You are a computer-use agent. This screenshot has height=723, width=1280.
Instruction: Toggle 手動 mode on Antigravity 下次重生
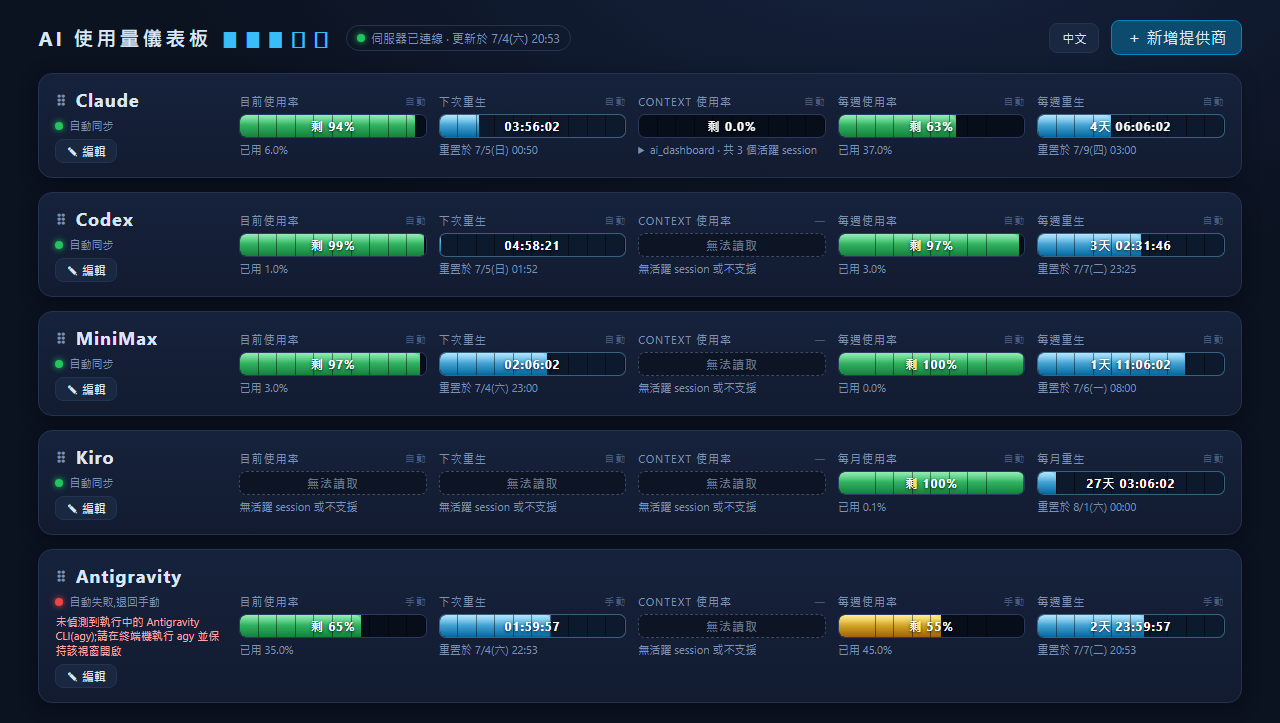tap(615, 602)
